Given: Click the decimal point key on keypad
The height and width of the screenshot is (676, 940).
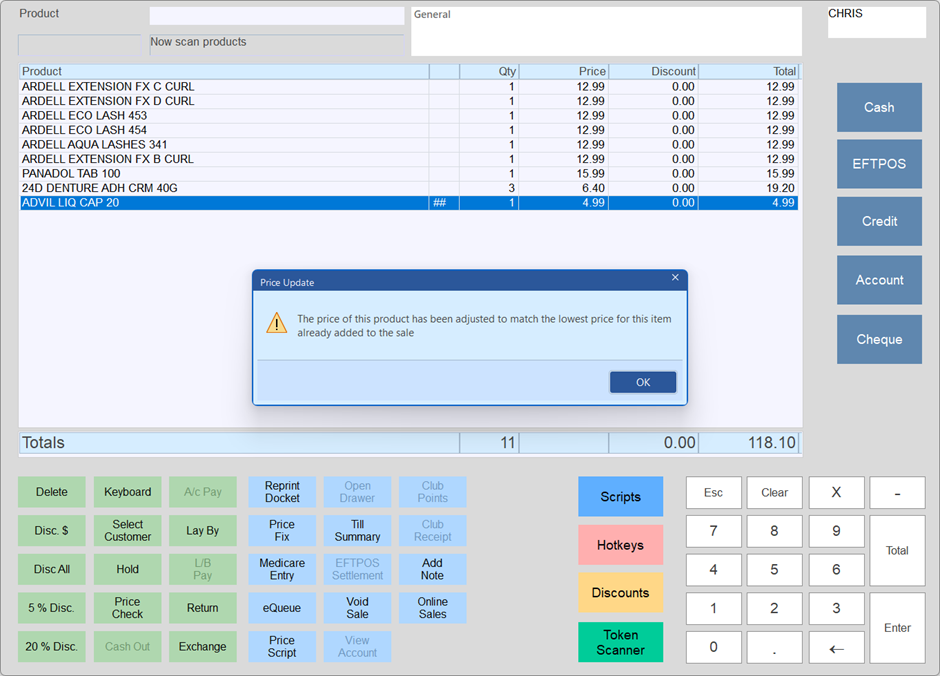Looking at the screenshot, I should [775, 647].
